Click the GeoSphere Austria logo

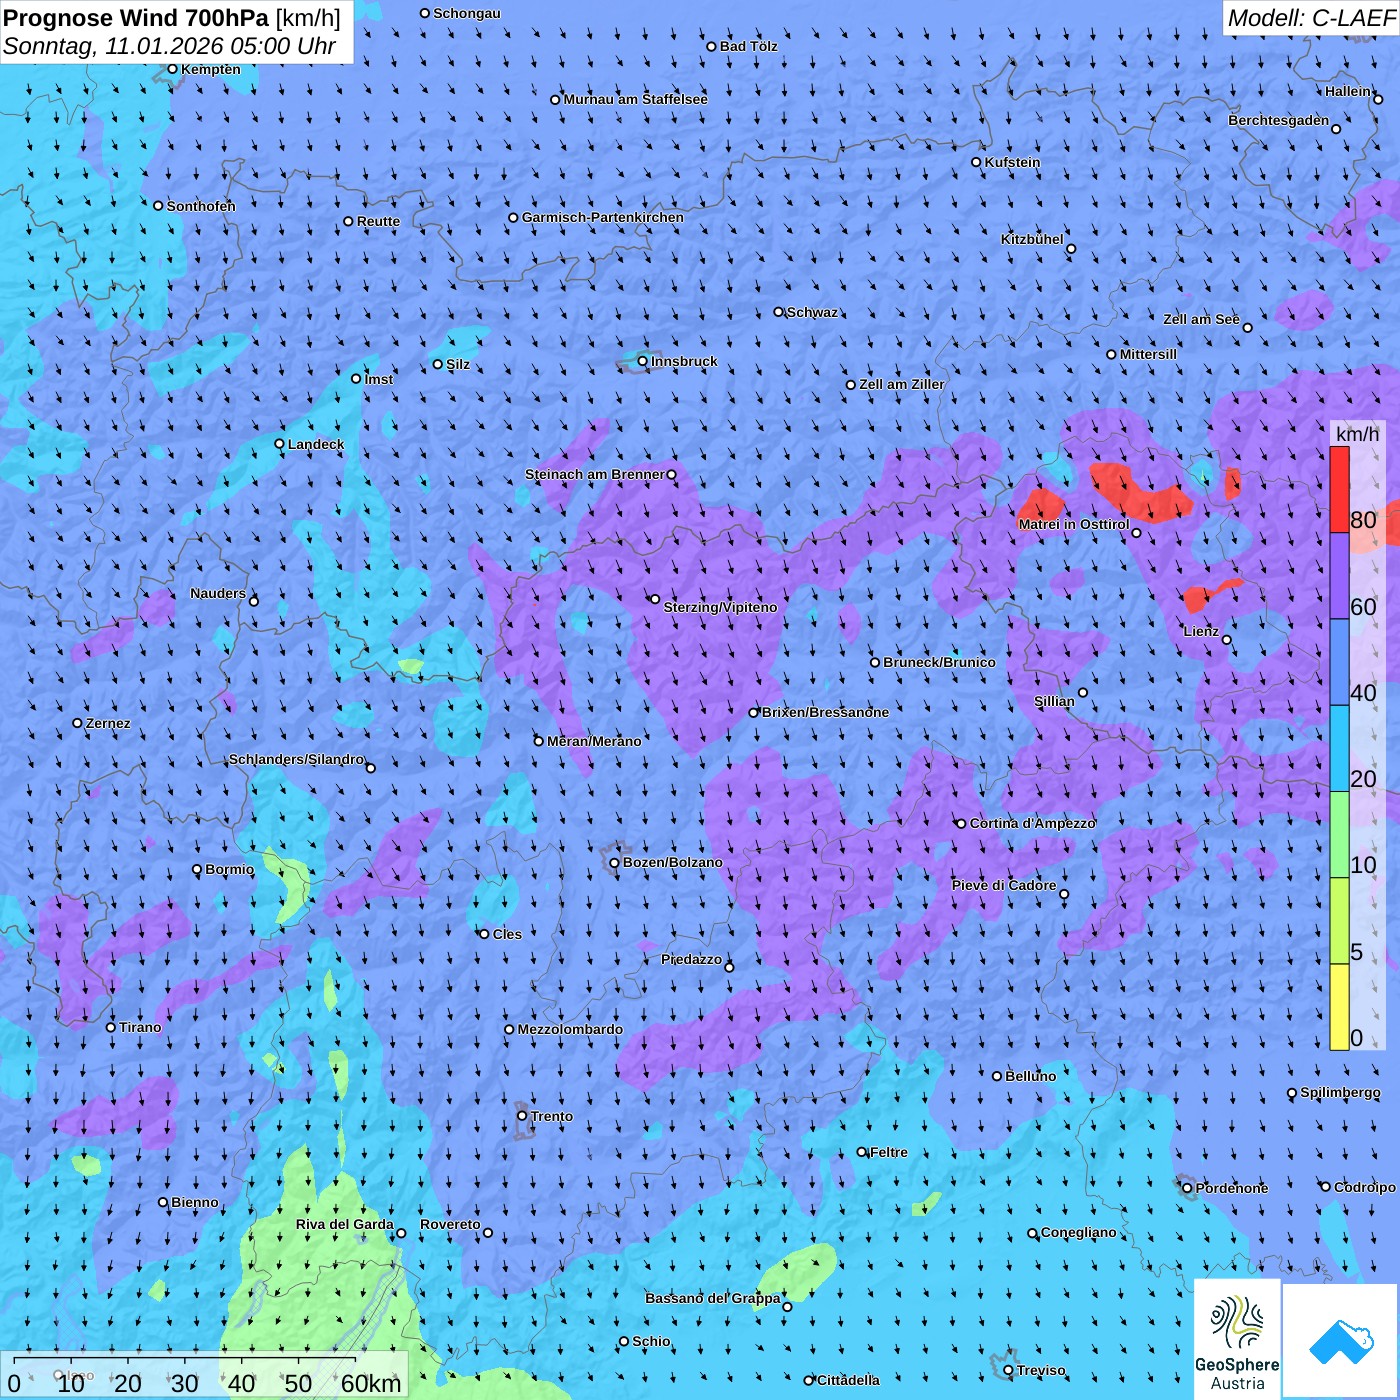click(x=1237, y=1340)
